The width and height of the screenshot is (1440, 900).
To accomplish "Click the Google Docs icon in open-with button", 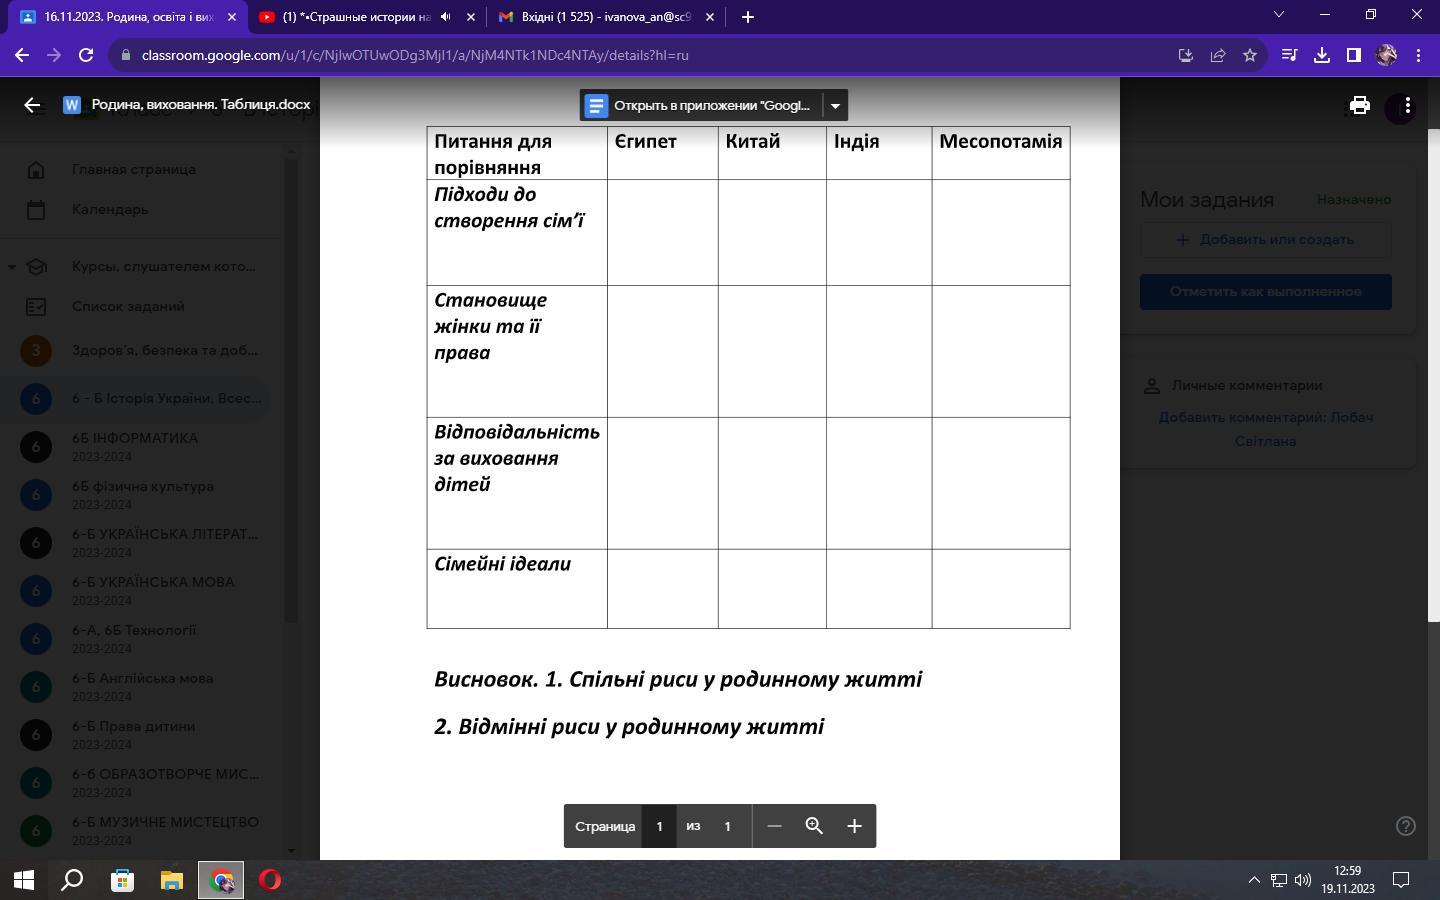I will [596, 105].
